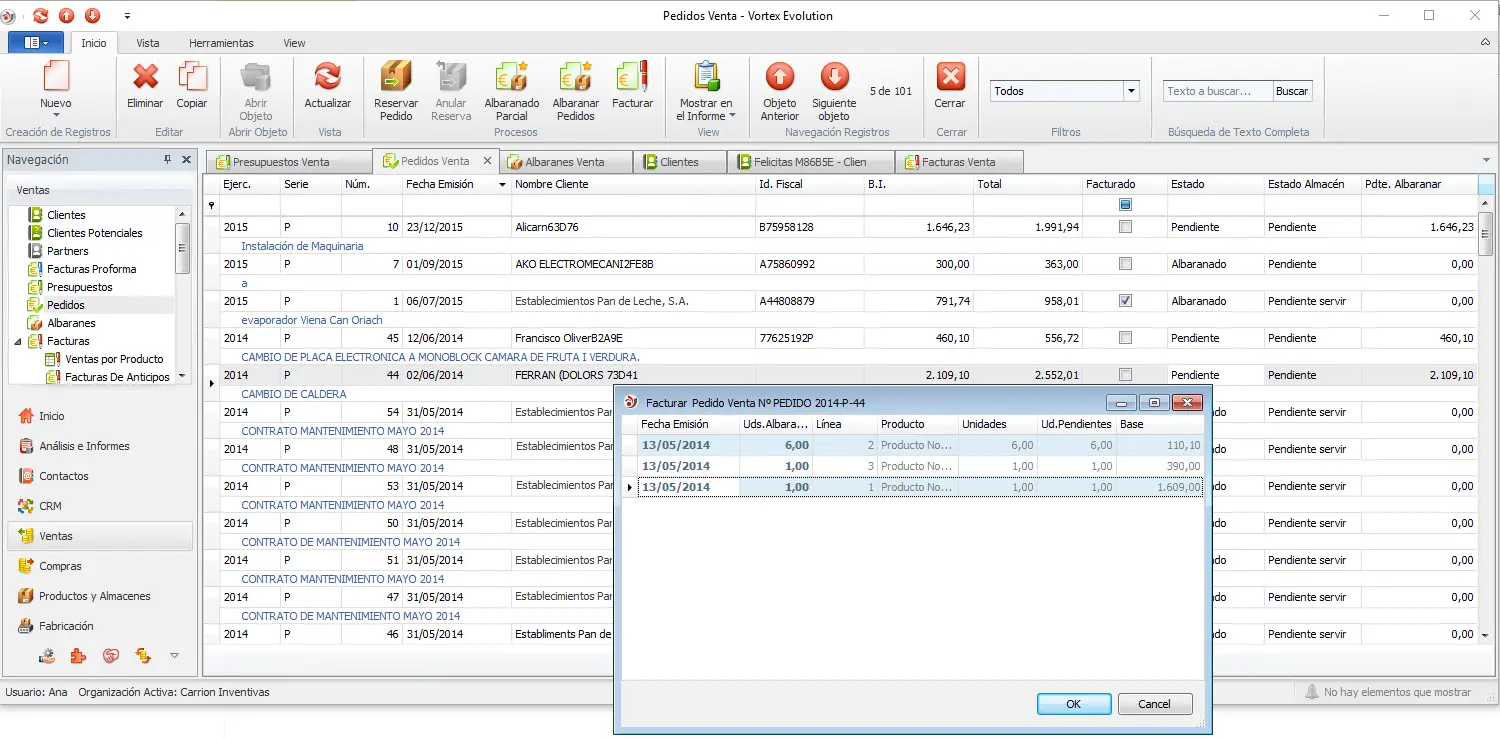This screenshot has height=738, width=1500.
Task: Click blue application menu button
Action: [36, 43]
